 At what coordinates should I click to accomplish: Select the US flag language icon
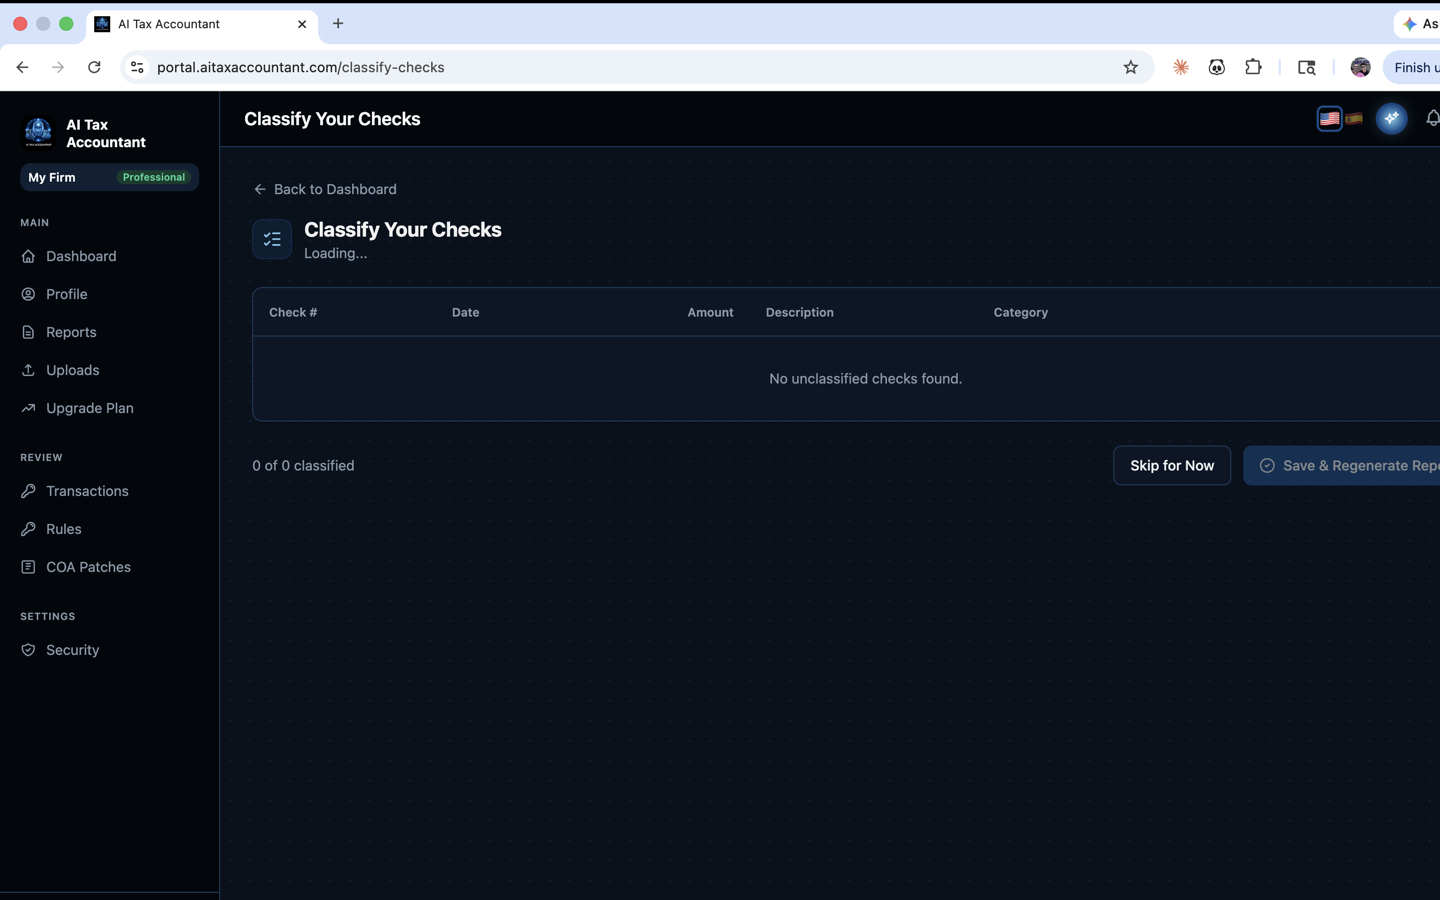click(1329, 118)
